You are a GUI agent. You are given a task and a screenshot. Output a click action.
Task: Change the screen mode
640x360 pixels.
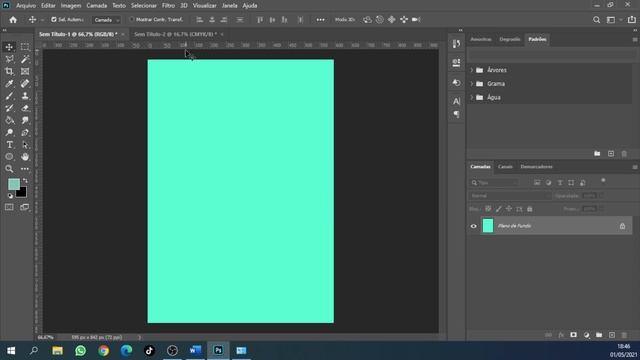point(25,207)
